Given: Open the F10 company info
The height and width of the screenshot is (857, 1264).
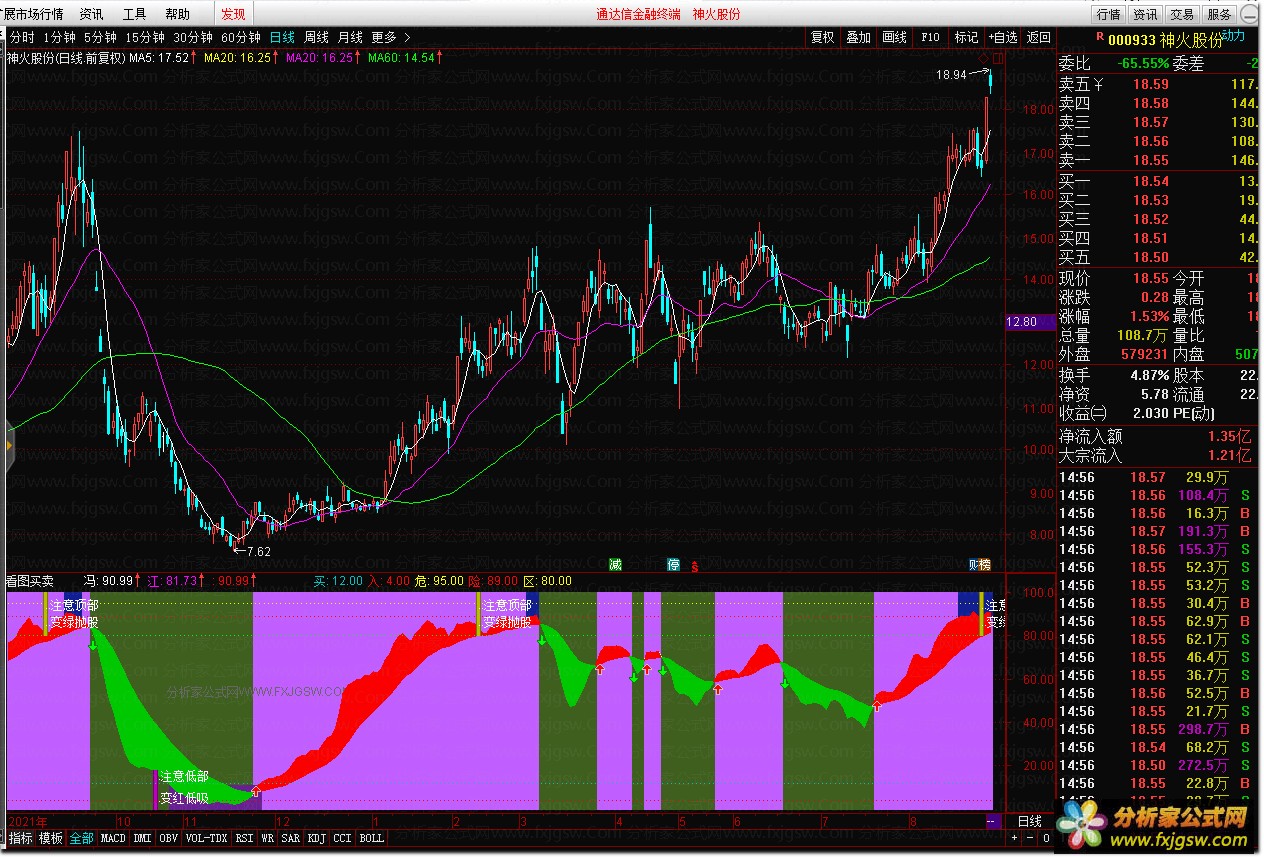Looking at the screenshot, I should pos(930,37).
